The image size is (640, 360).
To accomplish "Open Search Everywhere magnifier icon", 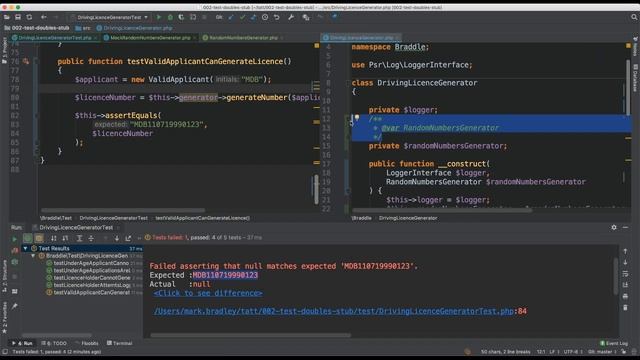I will coord(634,17).
